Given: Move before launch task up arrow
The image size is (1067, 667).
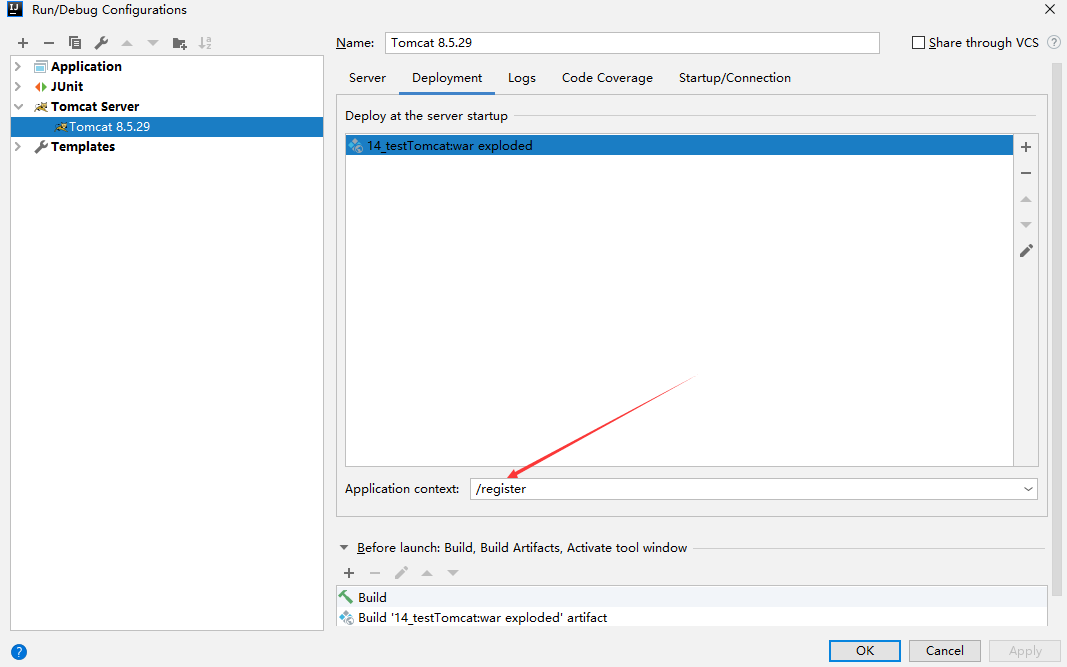Looking at the screenshot, I should tap(427, 573).
